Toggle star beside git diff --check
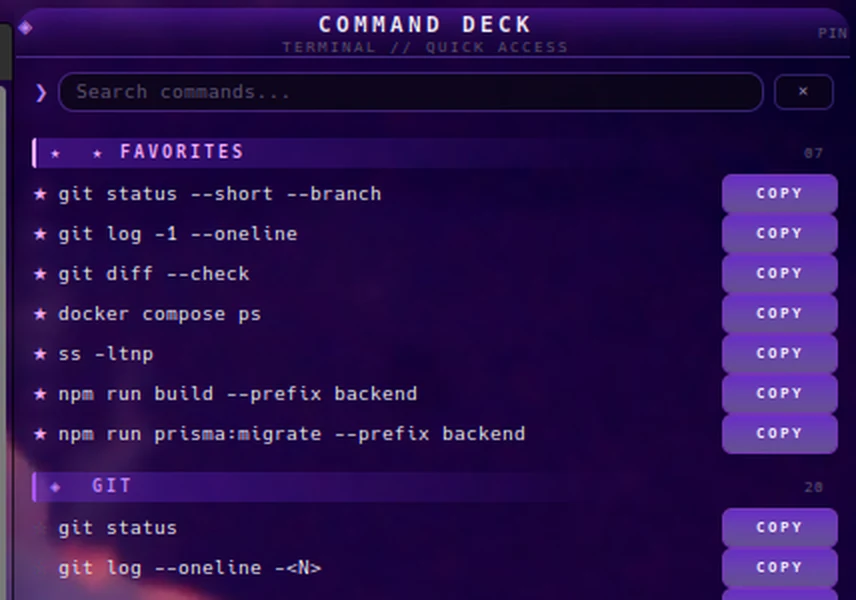856x600 pixels. pyautogui.click(x=40, y=274)
